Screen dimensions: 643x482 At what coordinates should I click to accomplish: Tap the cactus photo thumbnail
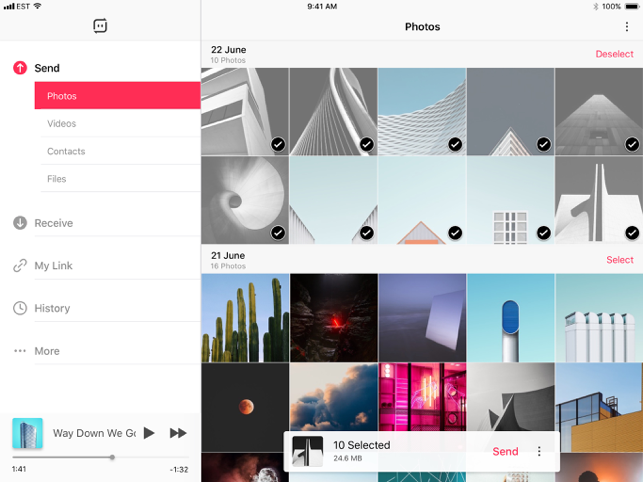tap(245, 318)
